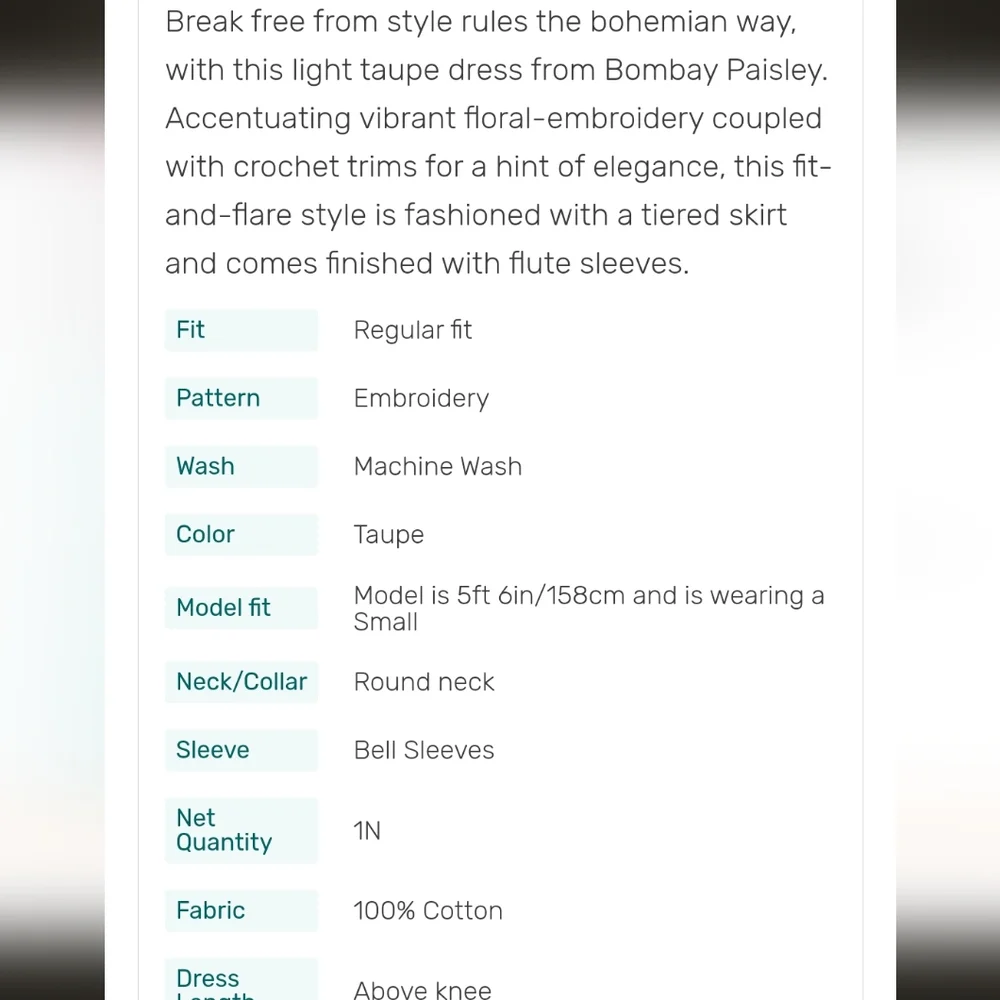Select the Embroidery pattern value
The height and width of the screenshot is (1000, 1000).
point(422,399)
